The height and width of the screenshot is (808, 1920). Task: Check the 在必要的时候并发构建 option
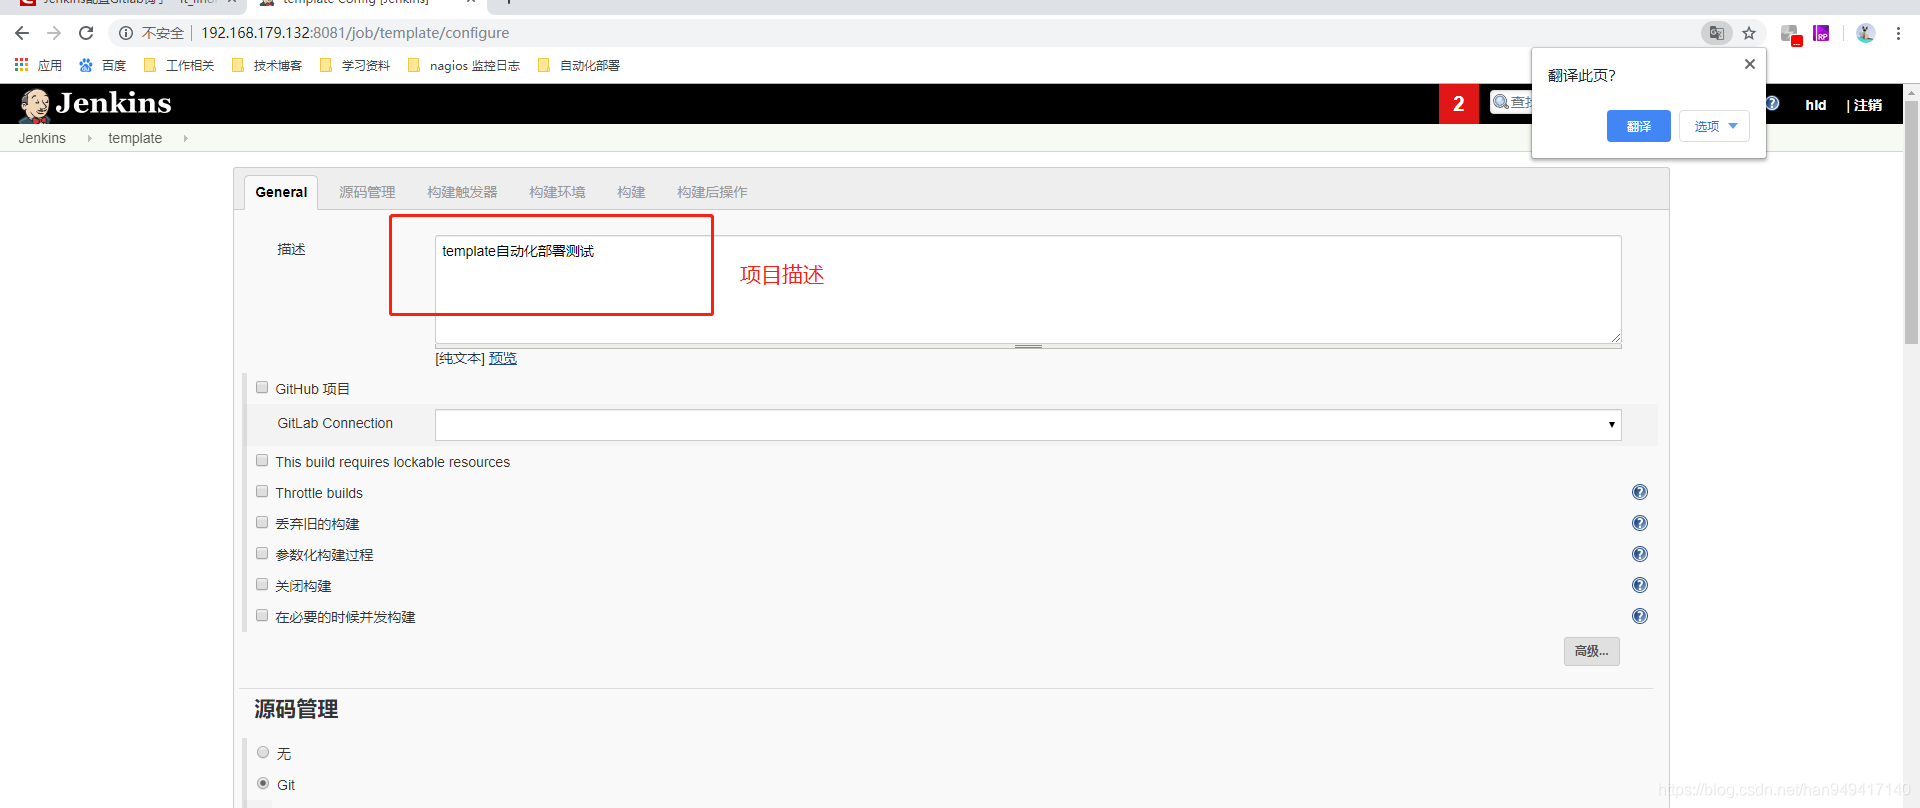pyautogui.click(x=262, y=615)
